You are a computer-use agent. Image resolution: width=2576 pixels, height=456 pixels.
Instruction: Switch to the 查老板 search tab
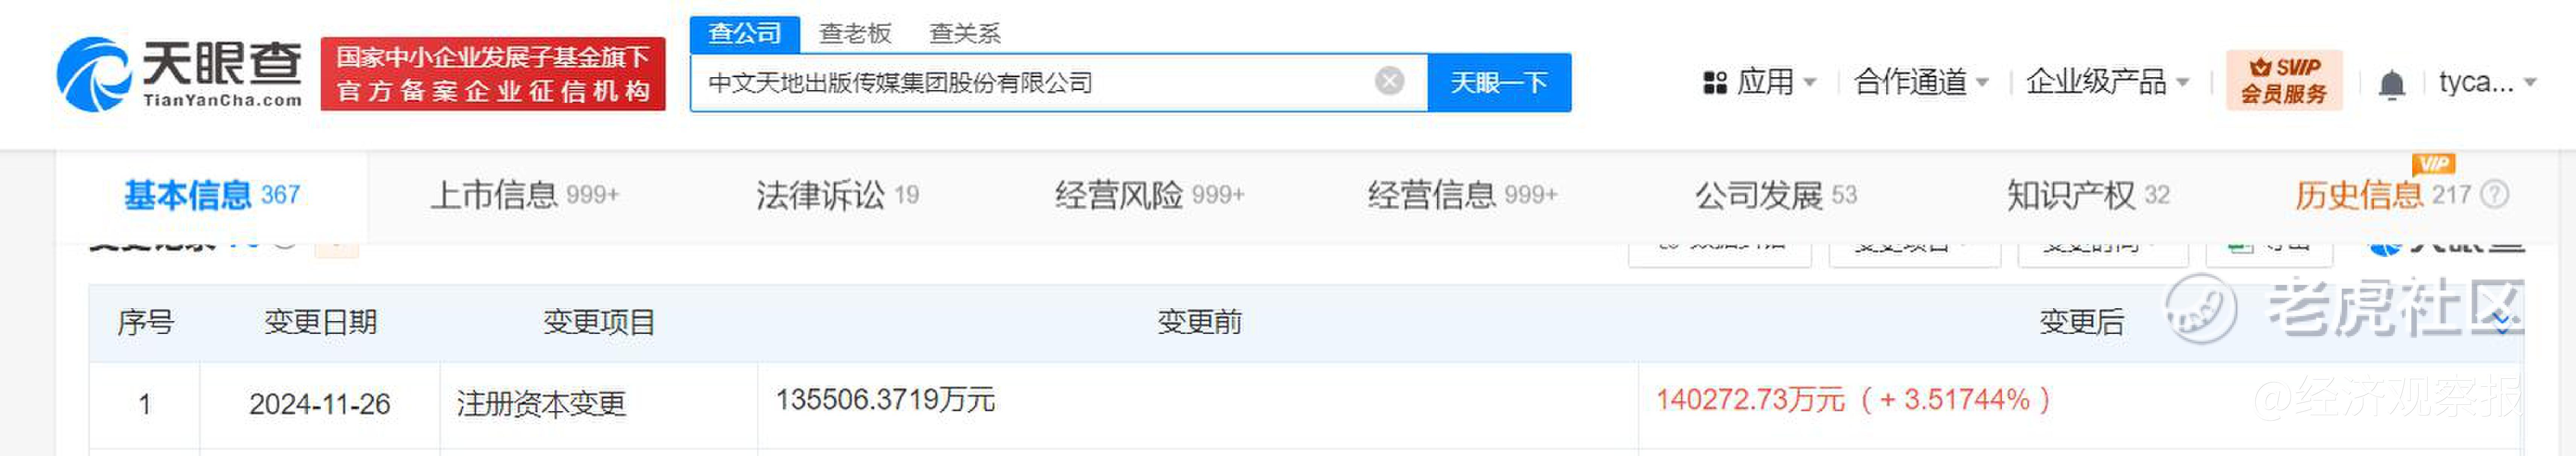(x=855, y=33)
